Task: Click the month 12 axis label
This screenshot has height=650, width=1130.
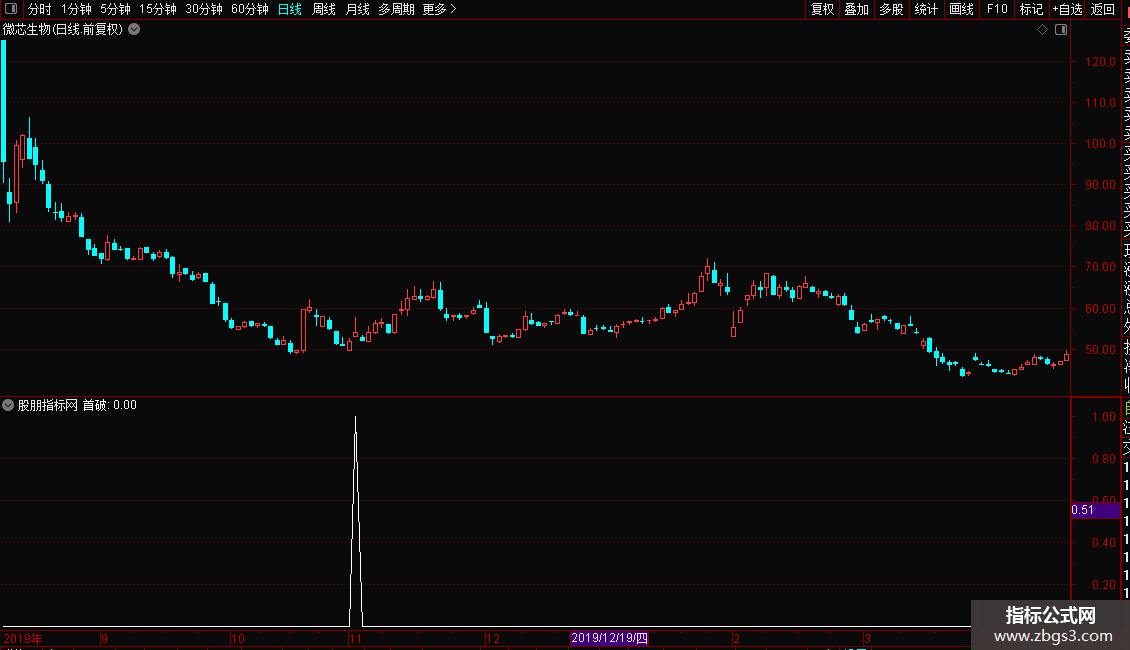Action: pos(493,638)
